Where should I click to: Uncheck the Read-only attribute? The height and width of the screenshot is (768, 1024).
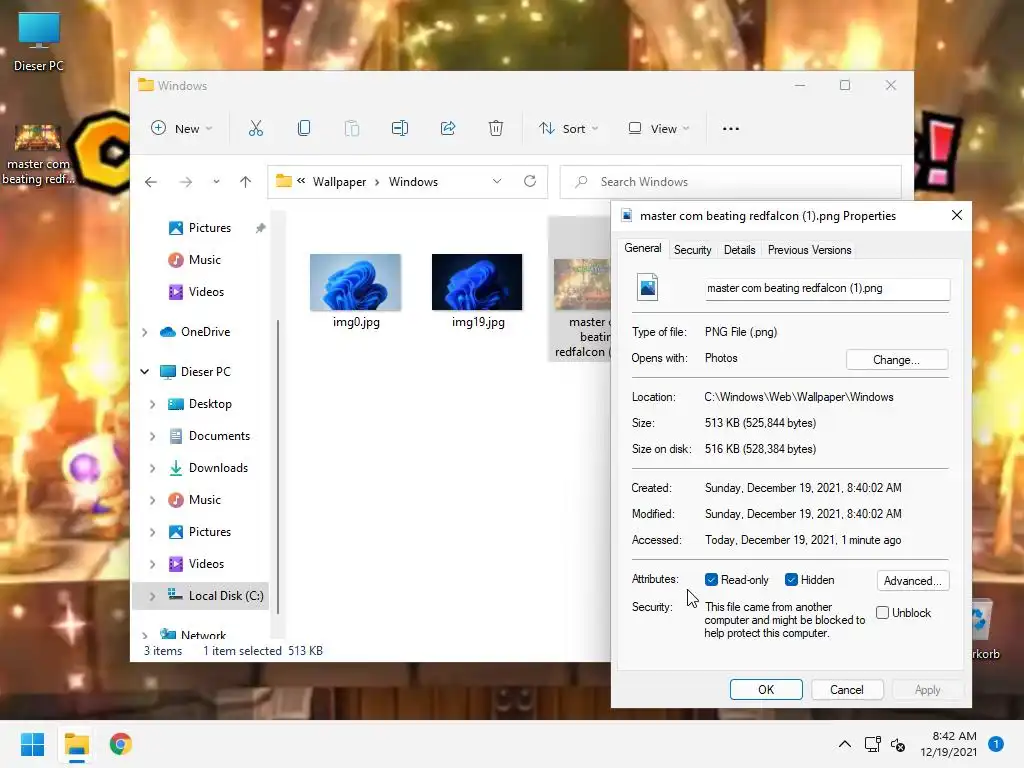click(711, 580)
